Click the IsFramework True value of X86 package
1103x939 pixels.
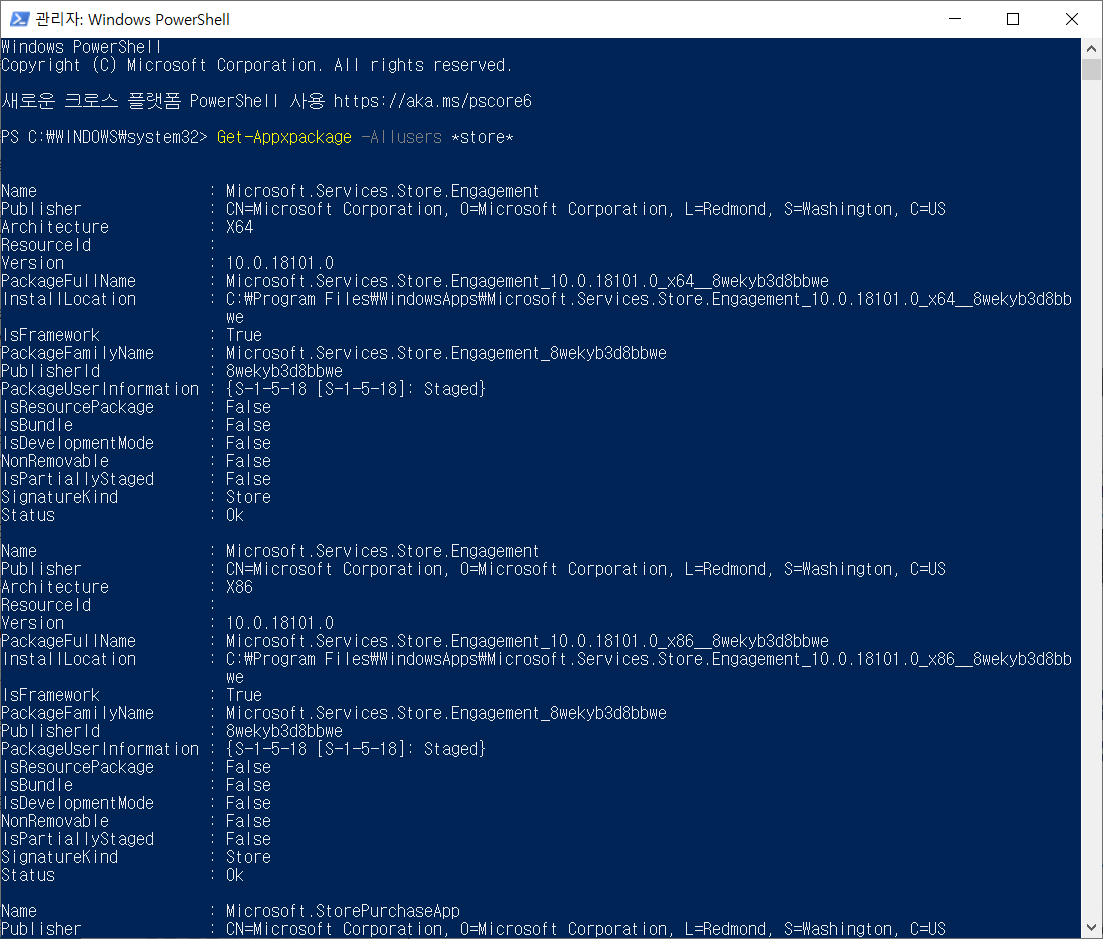244,696
